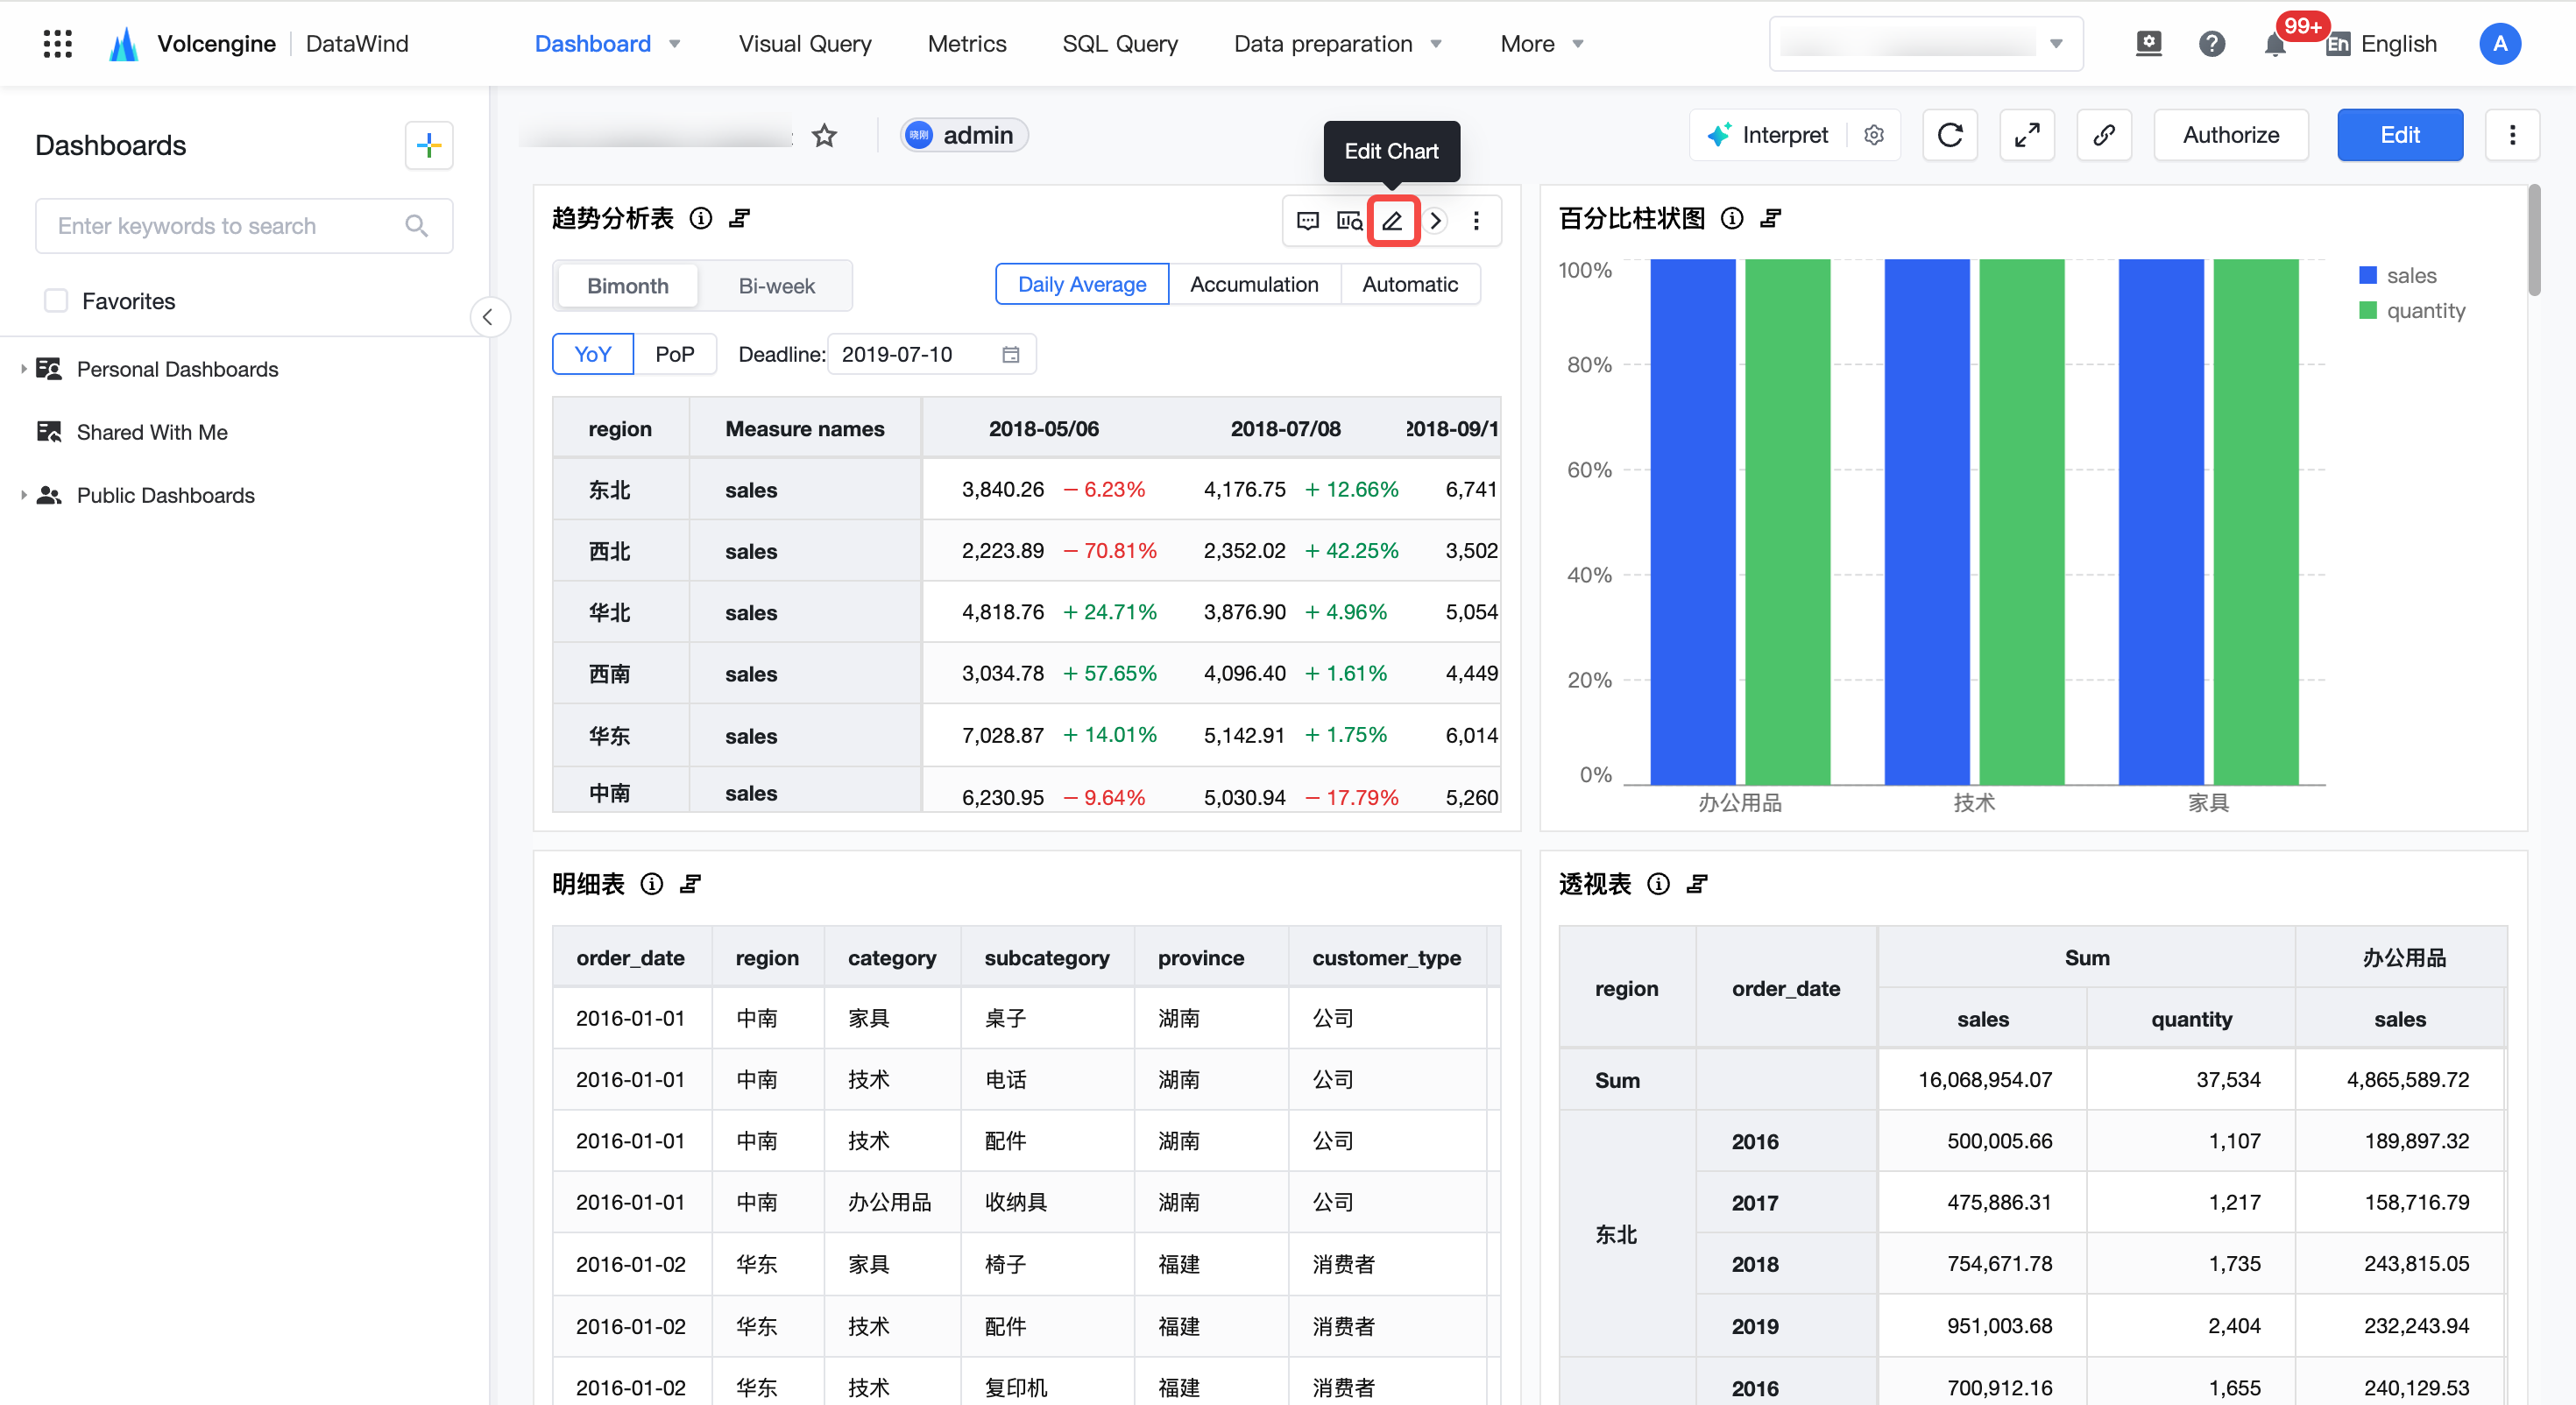Viewport: 2576px width, 1405px height.
Task: Open the chart comment icon
Action: point(1307,221)
